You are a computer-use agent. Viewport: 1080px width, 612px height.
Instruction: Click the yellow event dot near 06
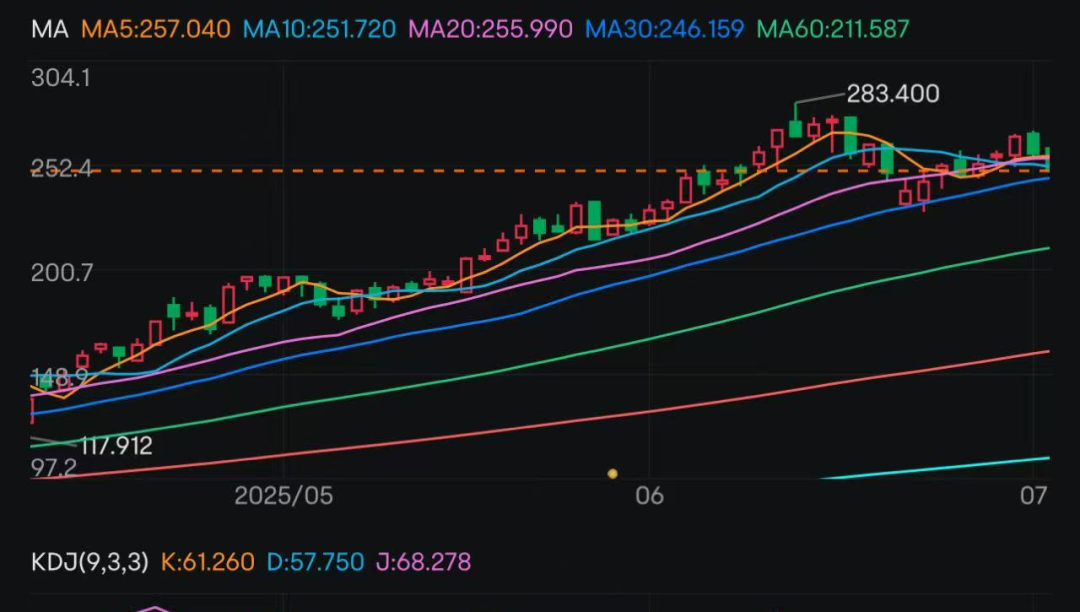612,474
